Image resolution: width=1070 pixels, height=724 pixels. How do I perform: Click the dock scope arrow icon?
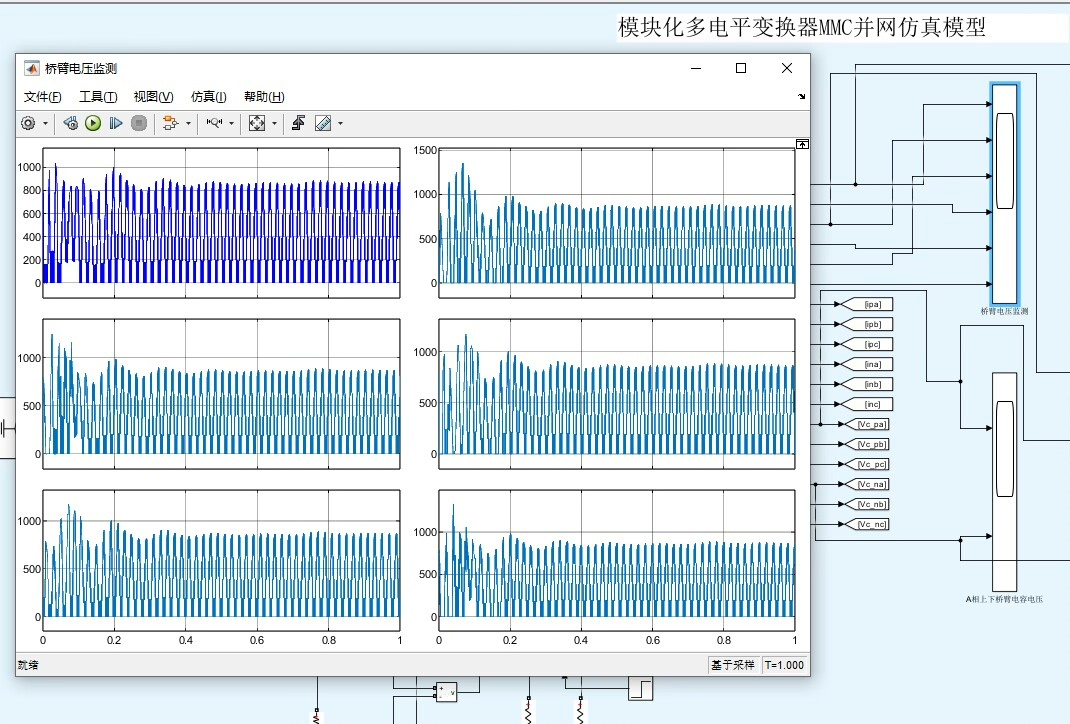point(802,97)
